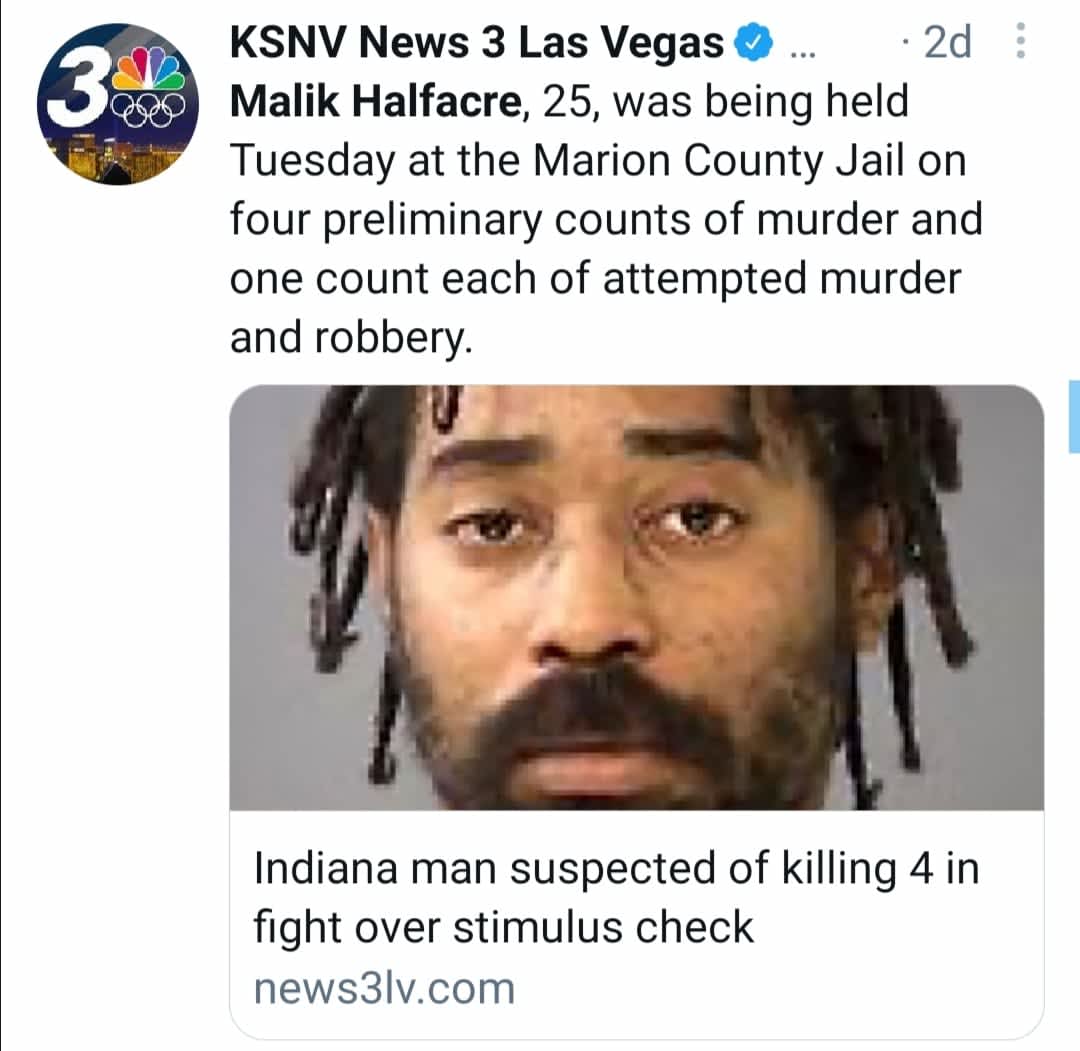Screen dimensions: 1080x1051
Task: Click the blue scroll indicator at right edge
Action: coord(1074,416)
